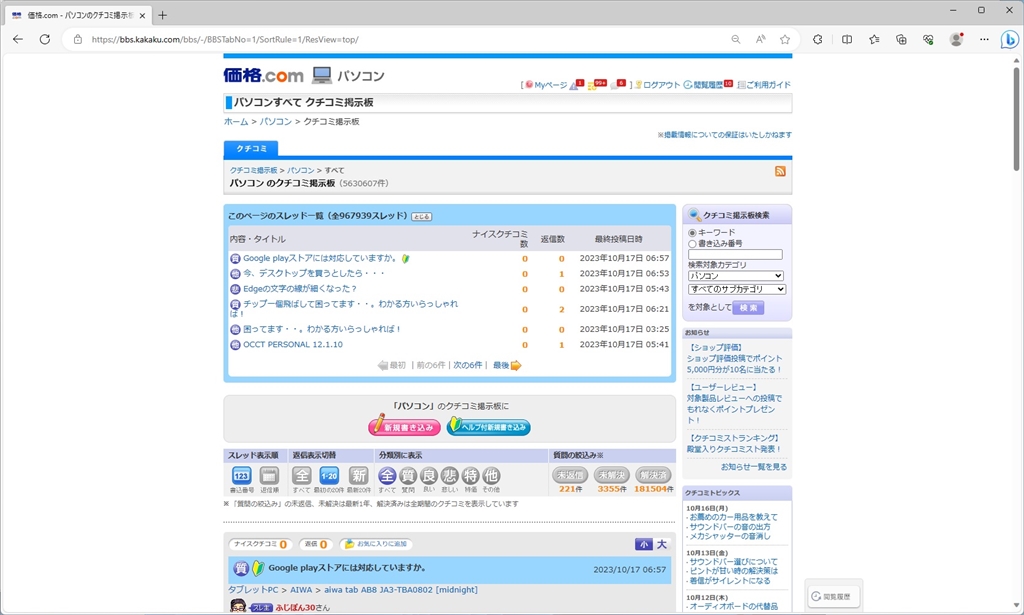Open the すべてのサブカテゴリ dropdown
Screen dimensions: 1024x615
point(737,289)
